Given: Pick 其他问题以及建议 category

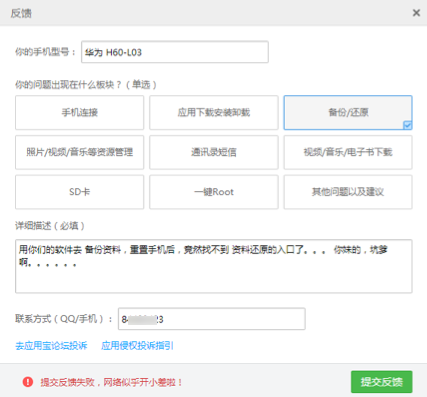Looking at the screenshot, I should pos(348,192).
